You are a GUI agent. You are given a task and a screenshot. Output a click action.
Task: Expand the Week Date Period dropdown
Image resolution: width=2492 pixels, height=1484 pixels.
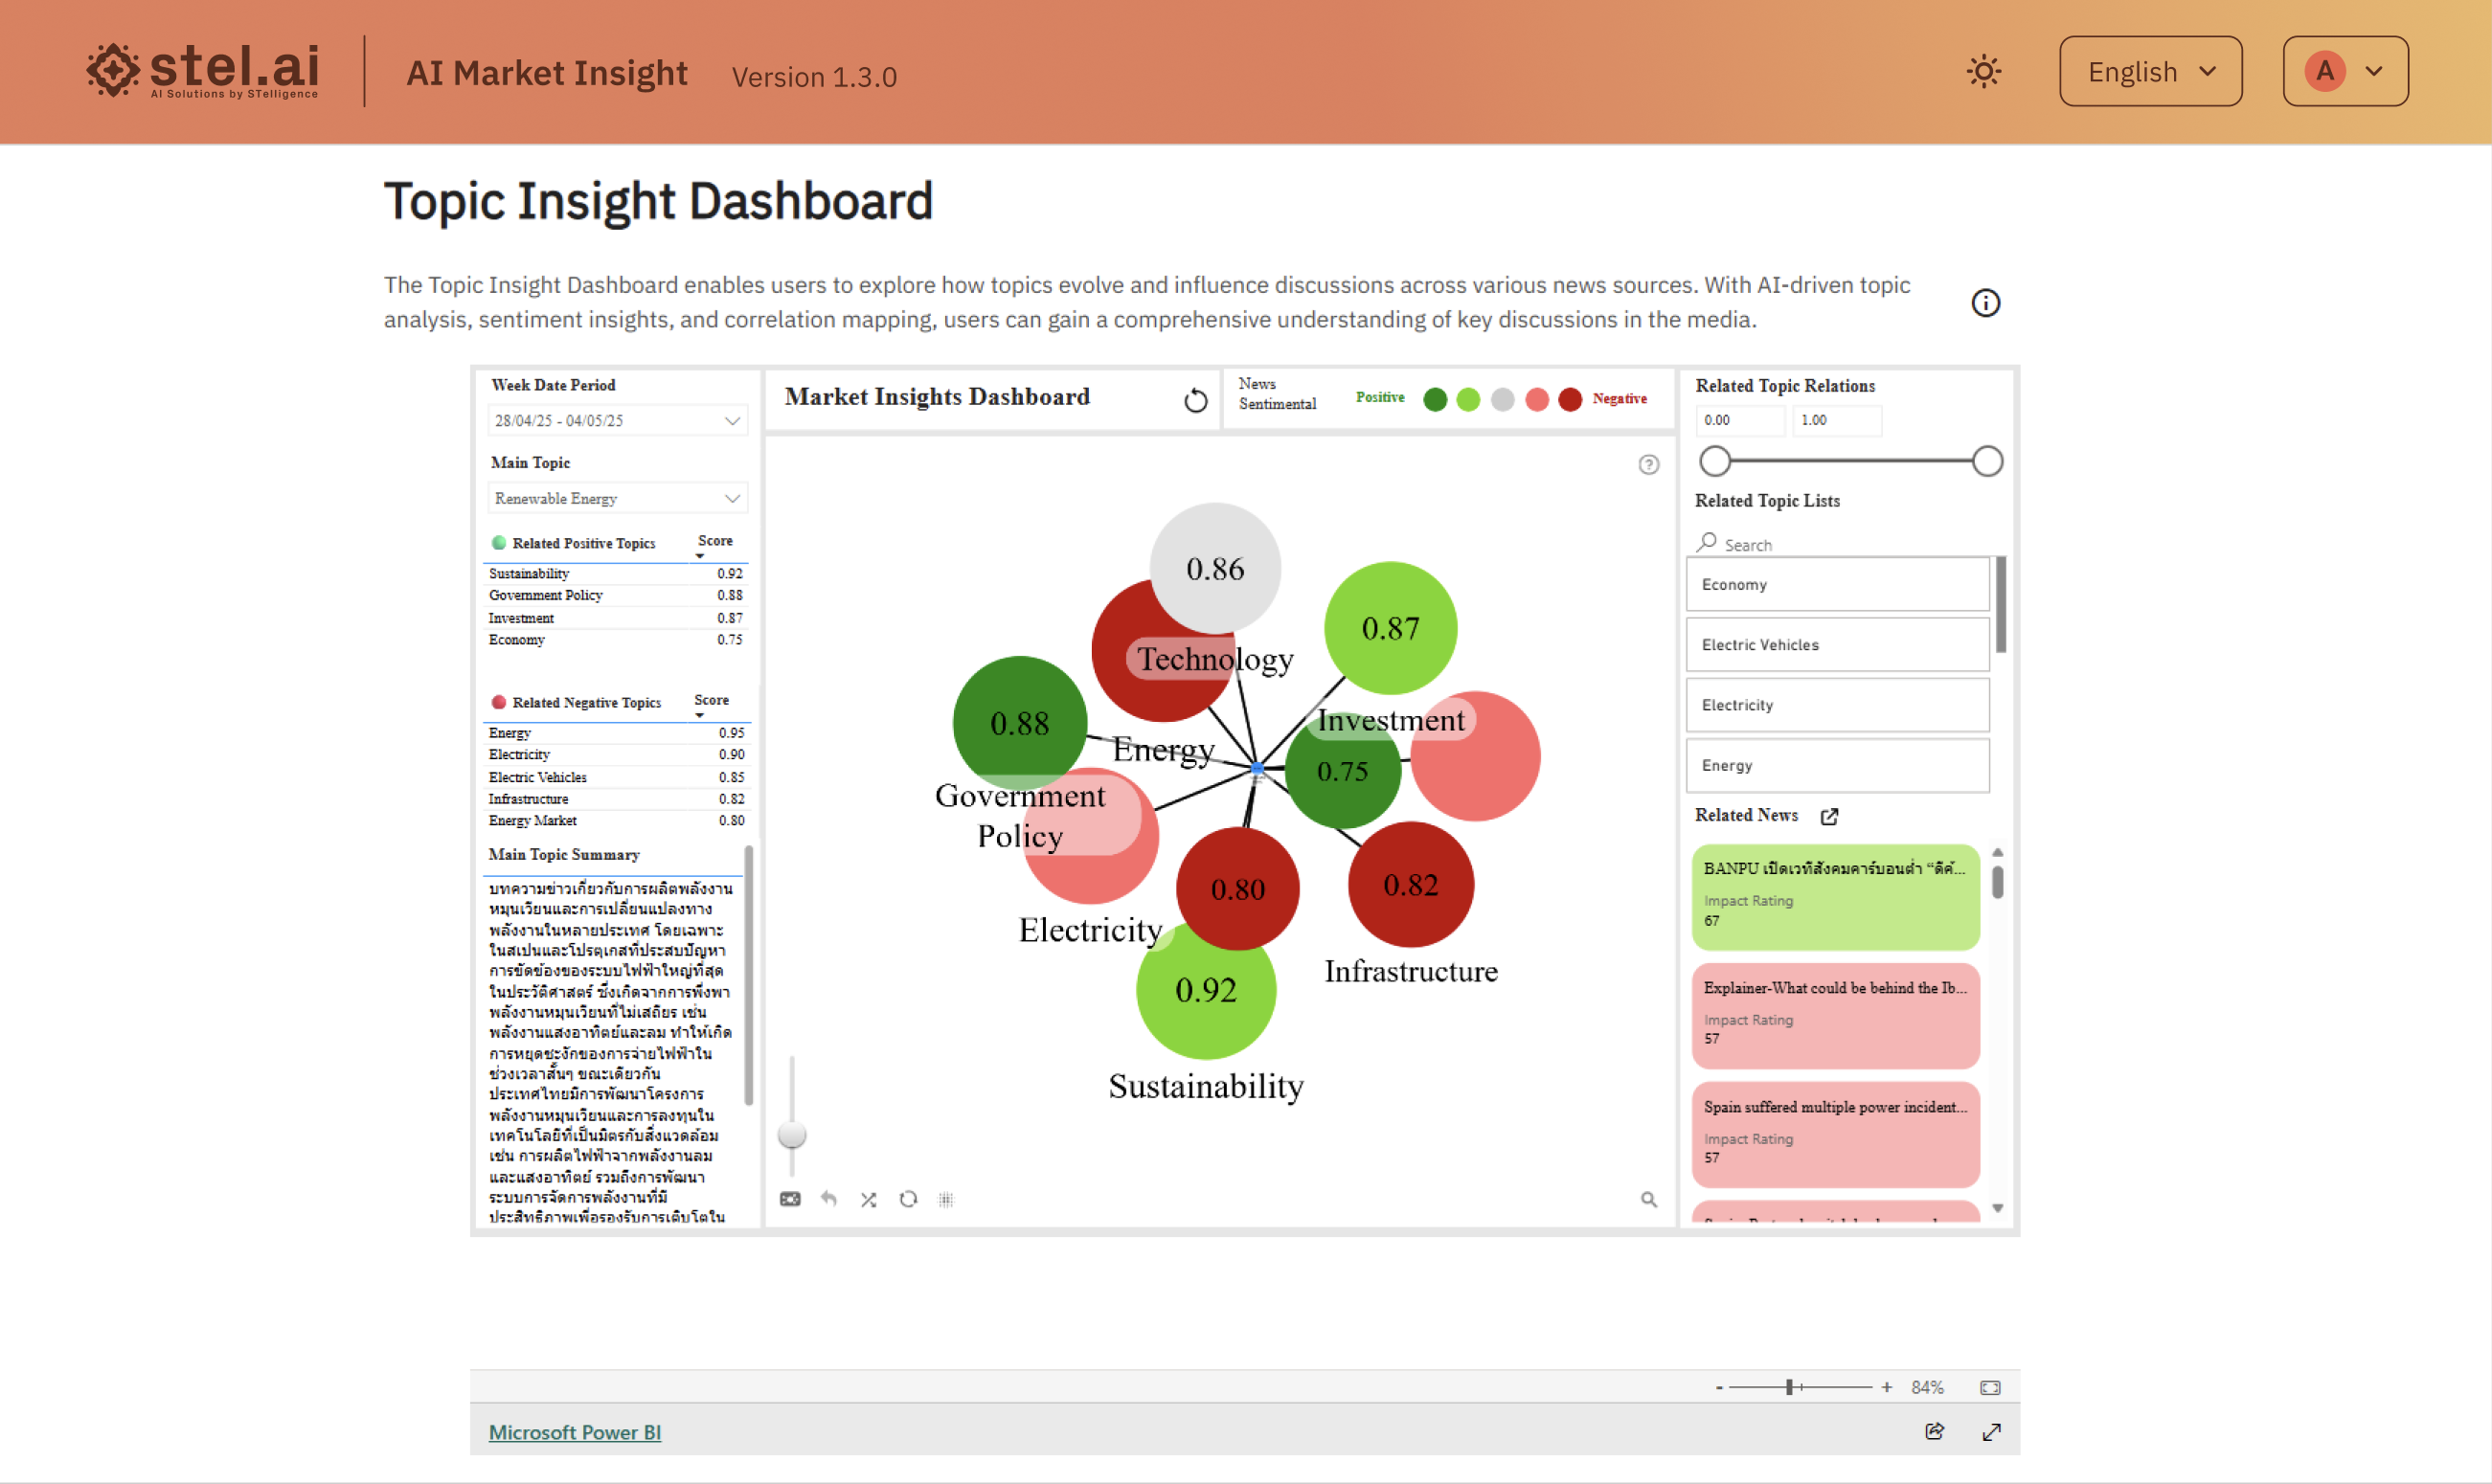pos(732,421)
